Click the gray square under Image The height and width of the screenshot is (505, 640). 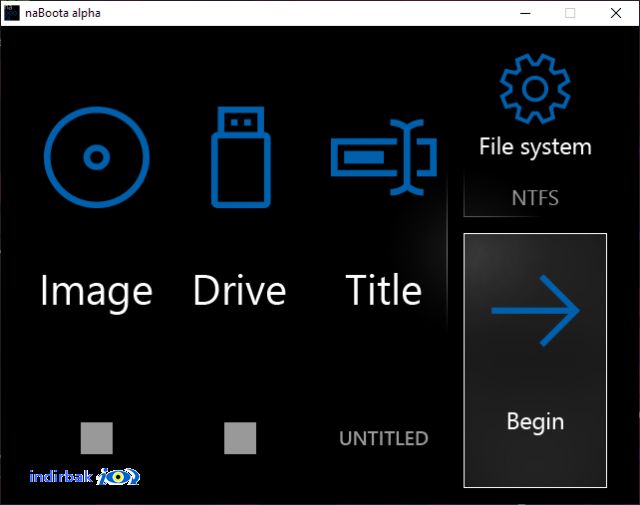pyautogui.click(x=97, y=438)
